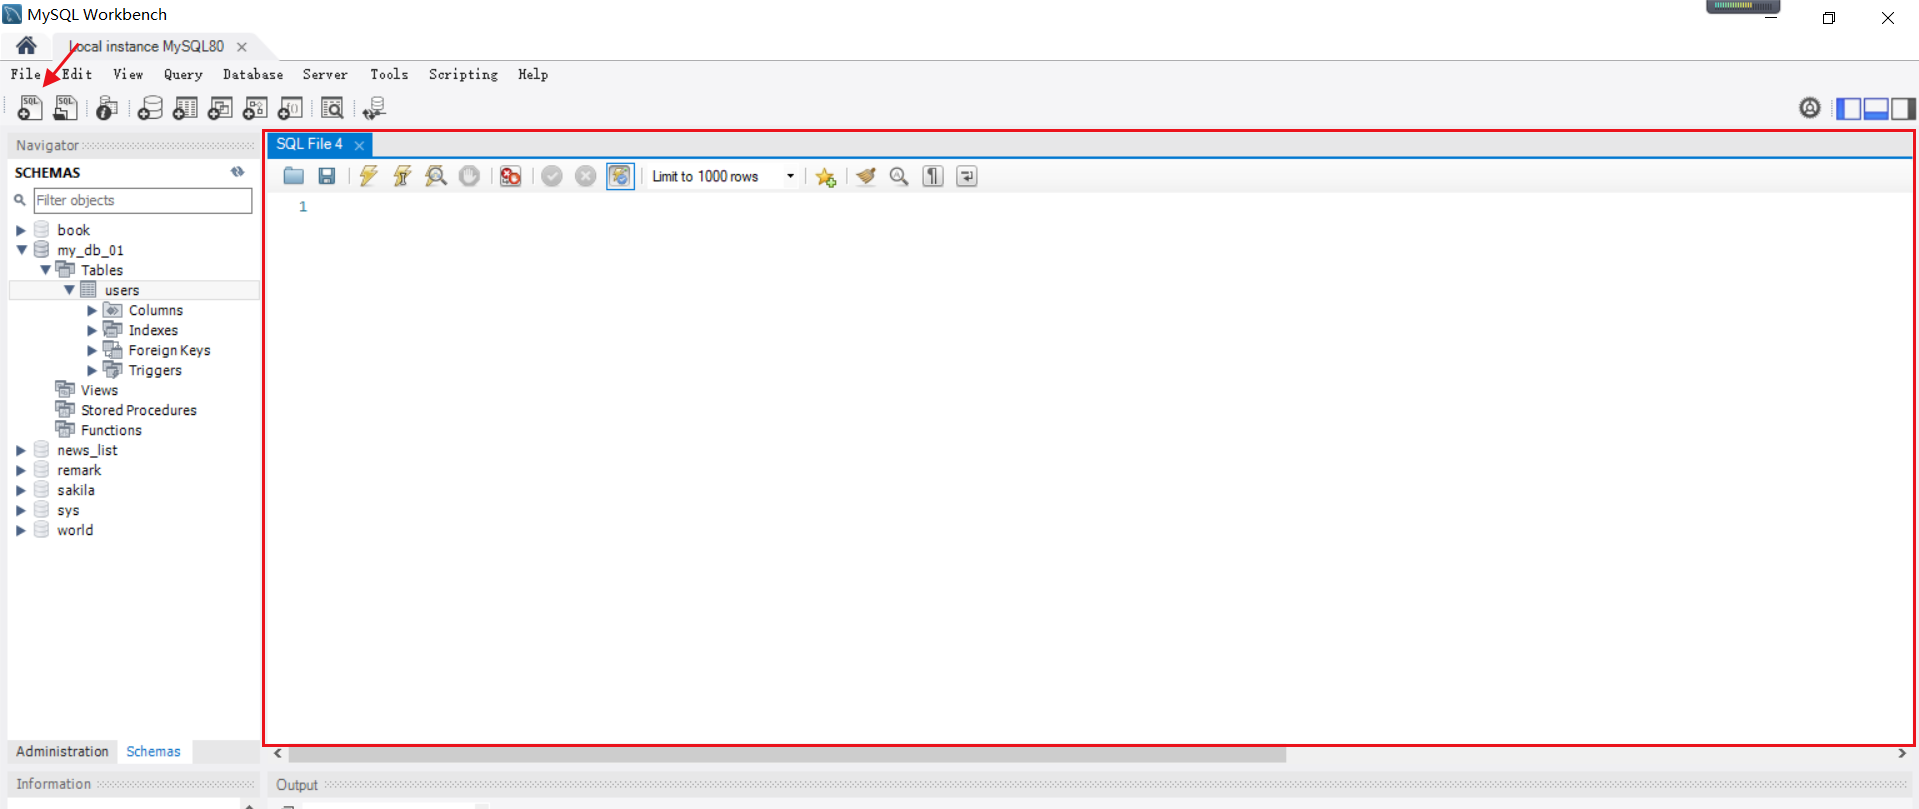Execute the statement under the cursor
Screen dimensions: 1919x809
coord(402,176)
